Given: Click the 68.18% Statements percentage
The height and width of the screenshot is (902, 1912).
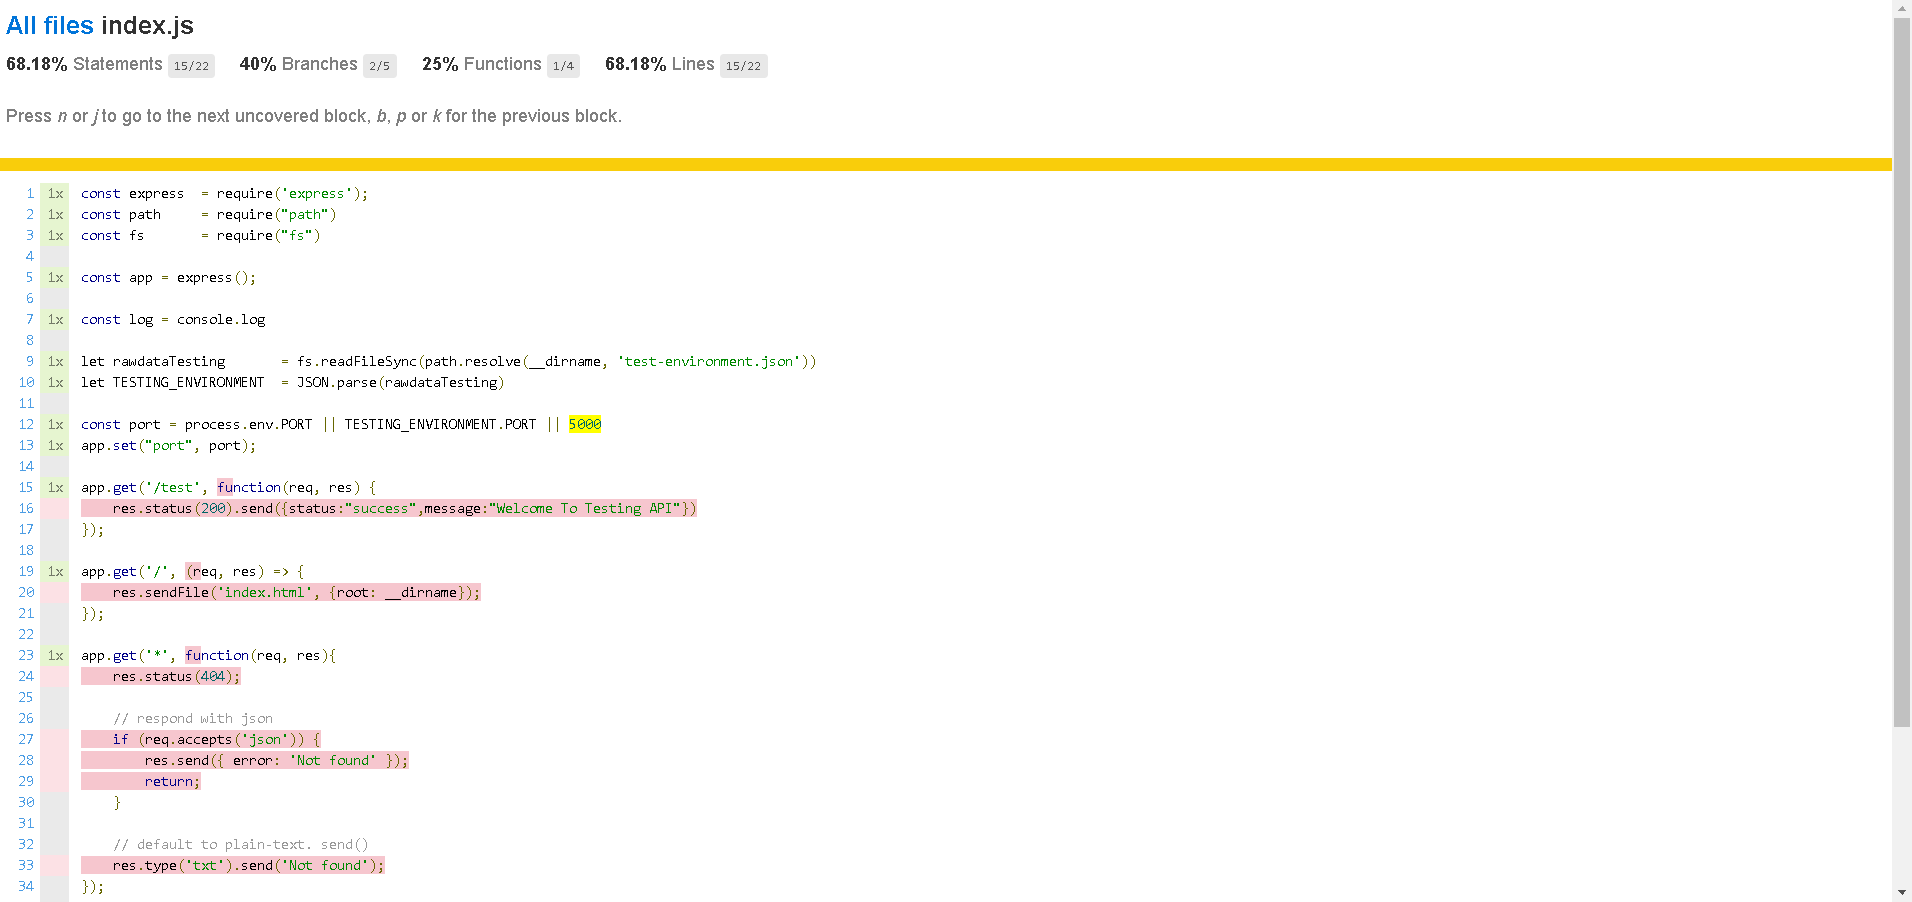Looking at the screenshot, I should [x=36, y=65].
